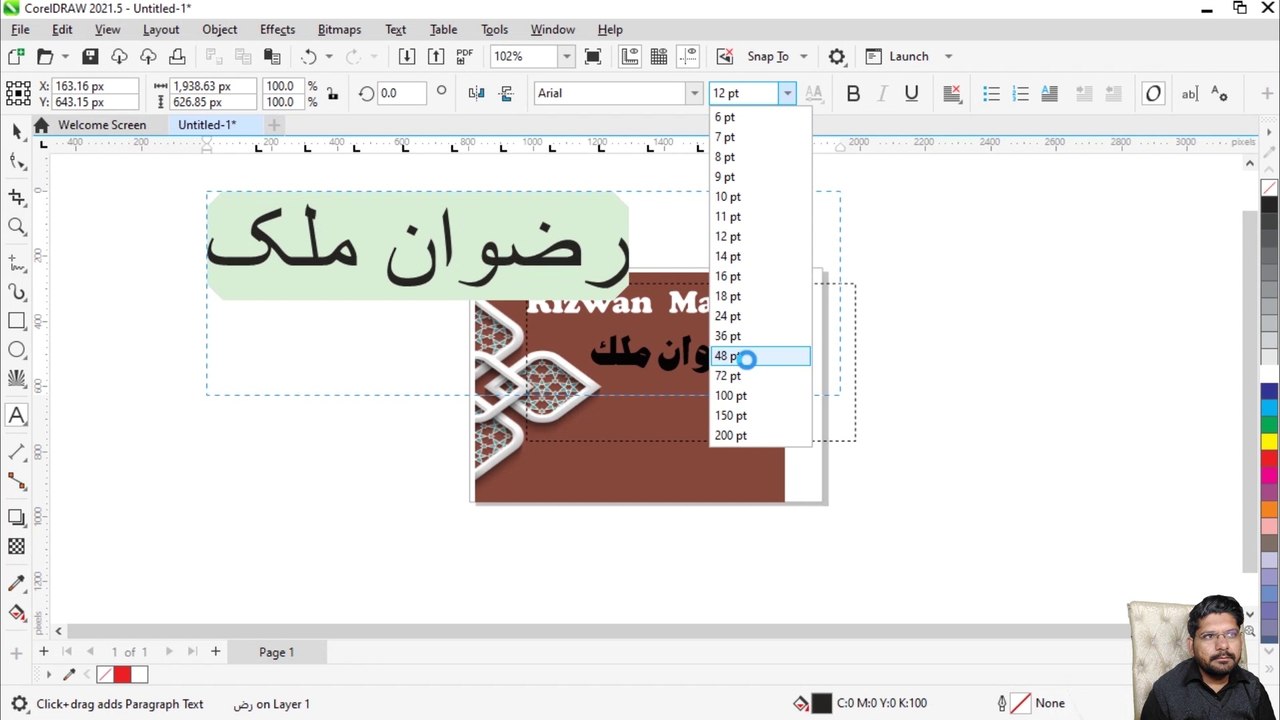The image size is (1280, 720).
Task: Open the font name Arial dropdown
Action: (x=694, y=93)
